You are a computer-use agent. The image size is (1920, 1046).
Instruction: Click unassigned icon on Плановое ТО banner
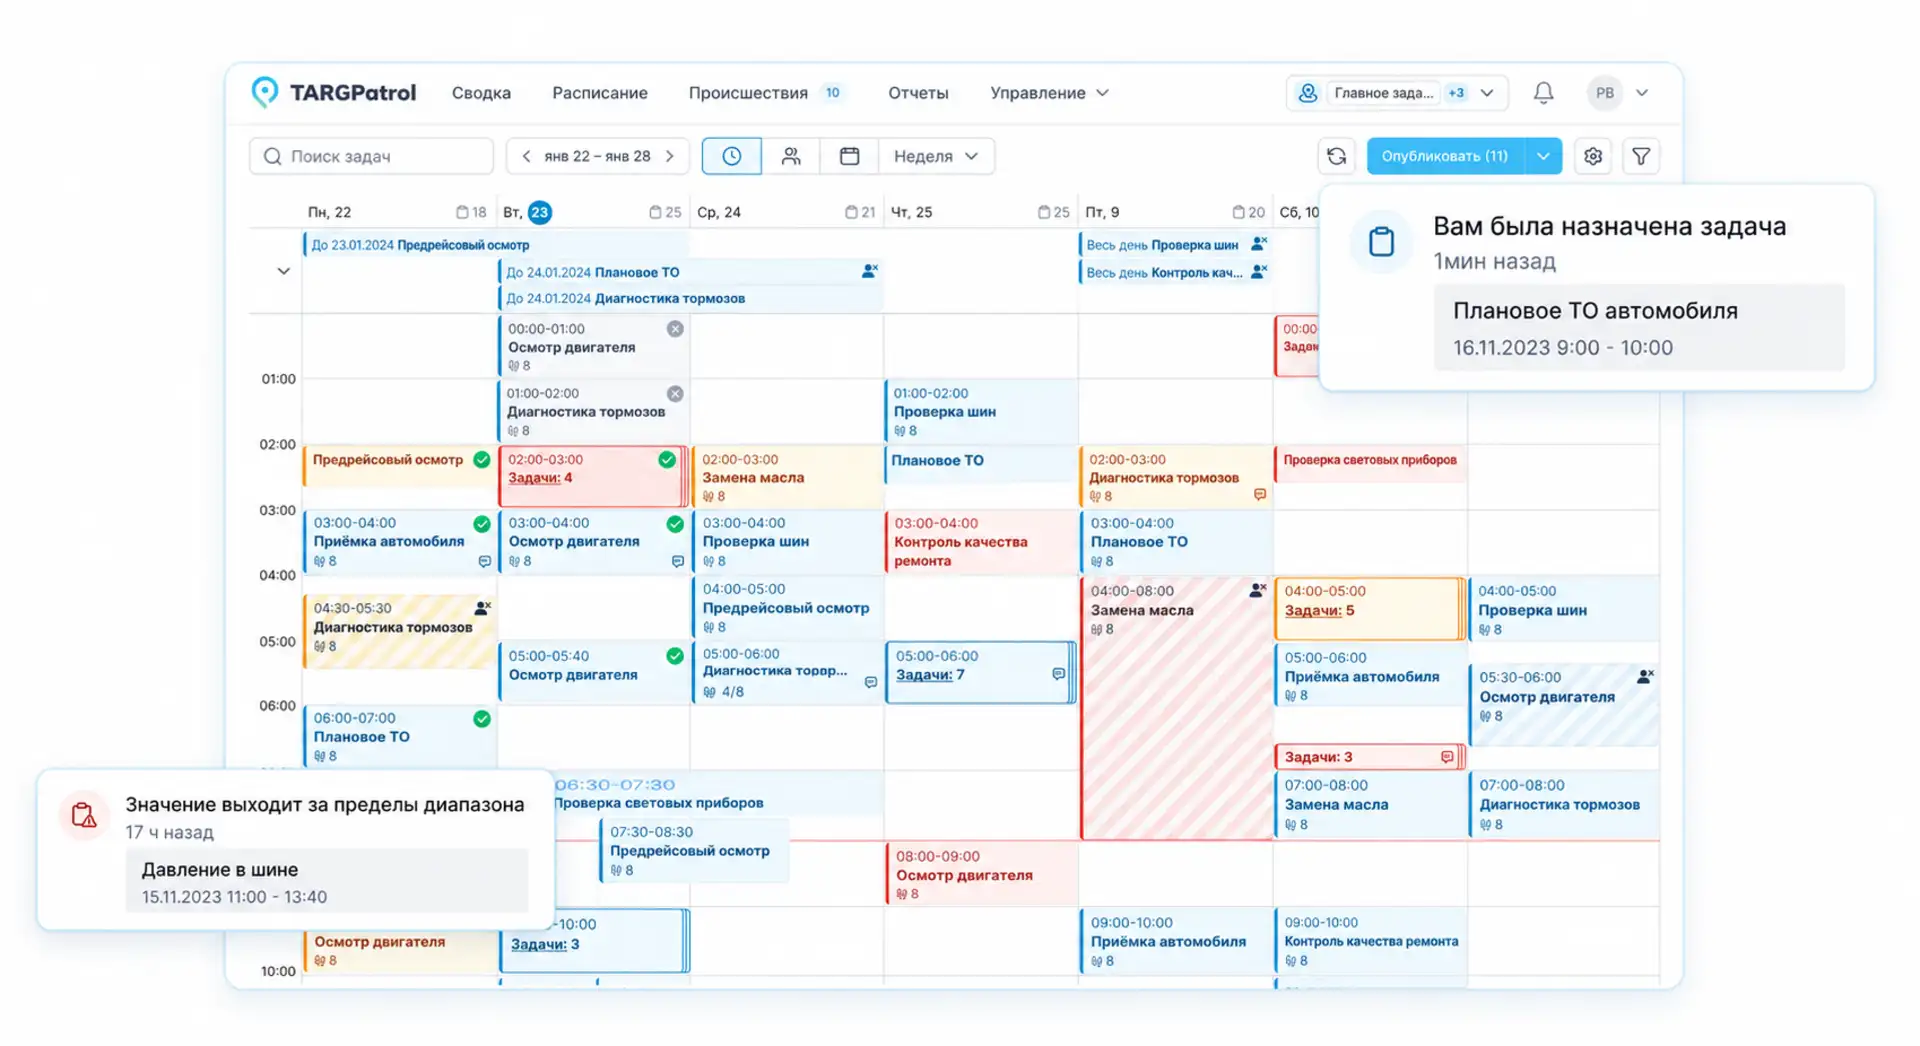coord(869,271)
